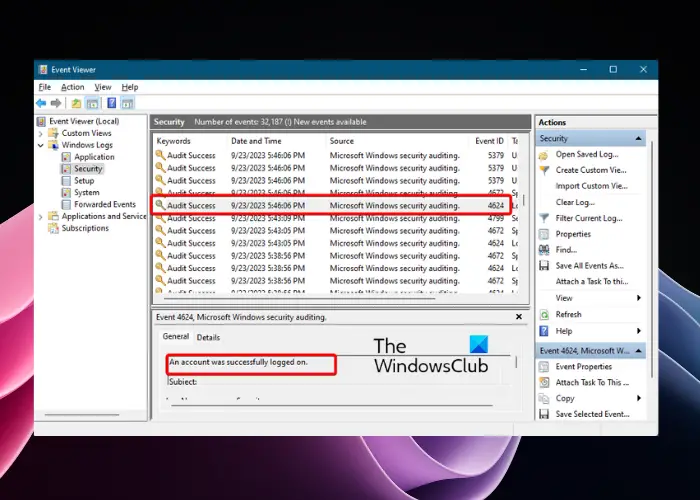Switch to the Details tab
This screenshot has width=700, height=500.
click(x=208, y=338)
